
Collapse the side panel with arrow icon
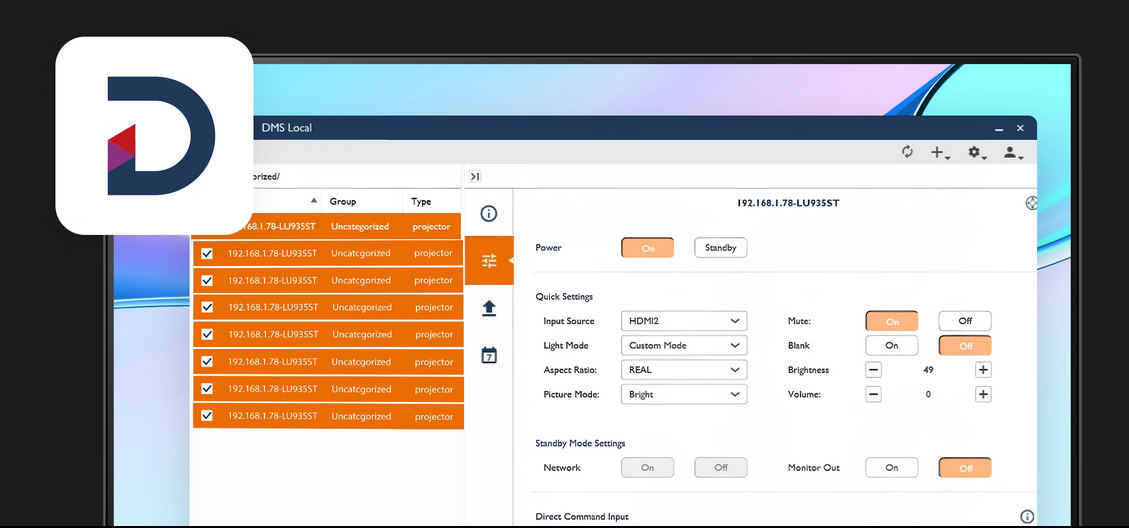coord(475,177)
